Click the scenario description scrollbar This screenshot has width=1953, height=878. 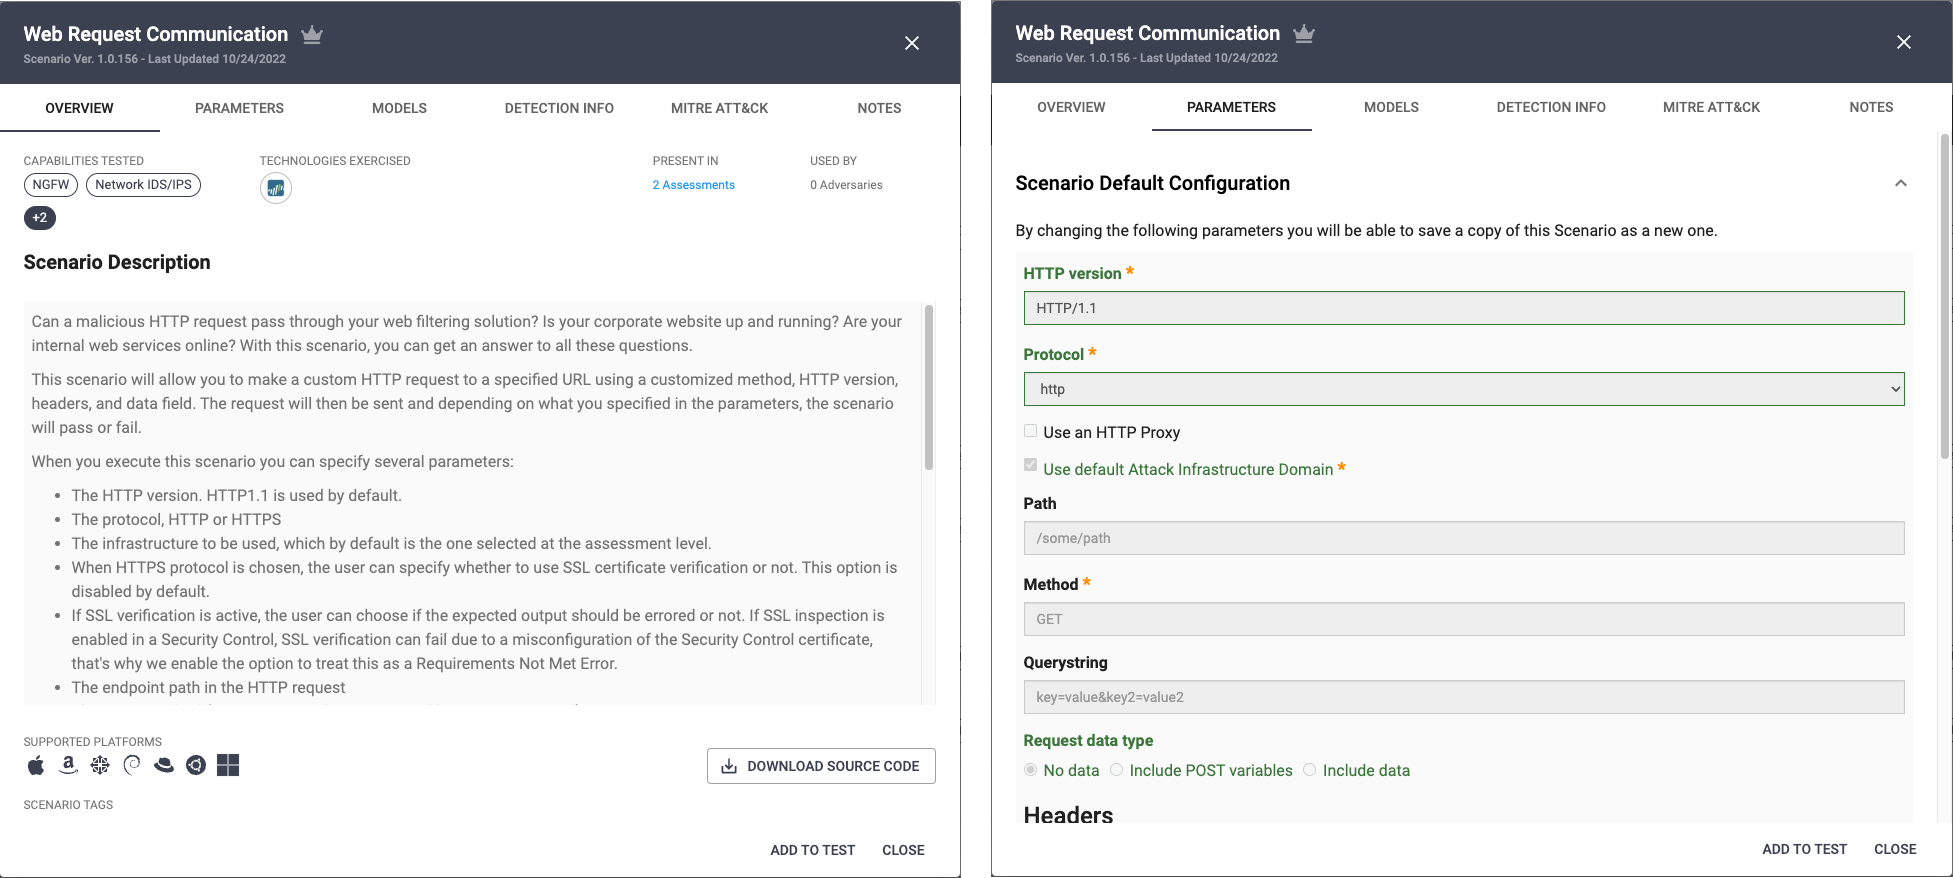[x=929, y=388]
